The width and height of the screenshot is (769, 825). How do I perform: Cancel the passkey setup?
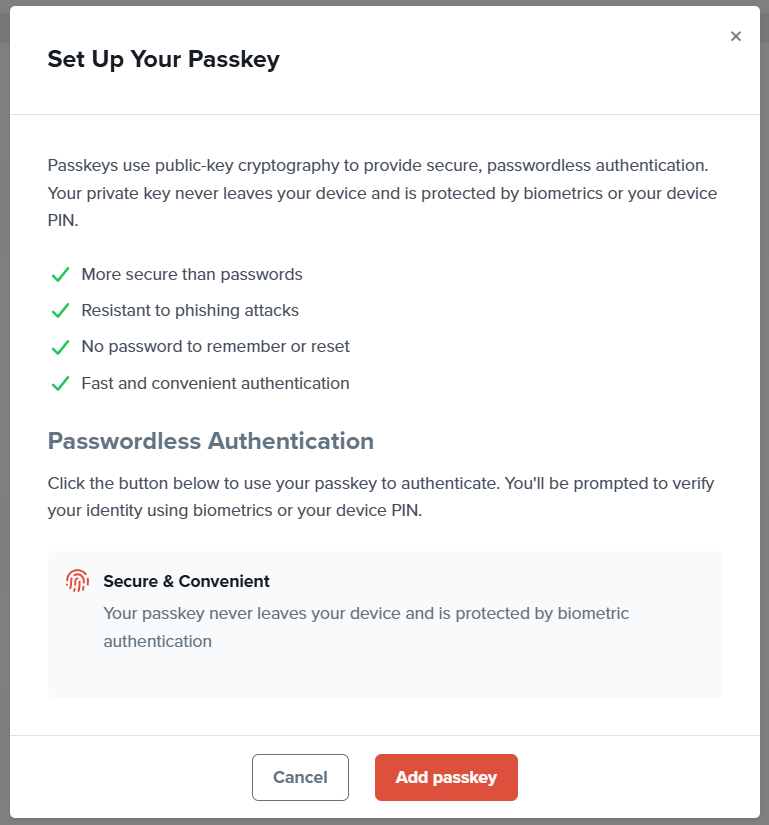click(x=300, y=777)
